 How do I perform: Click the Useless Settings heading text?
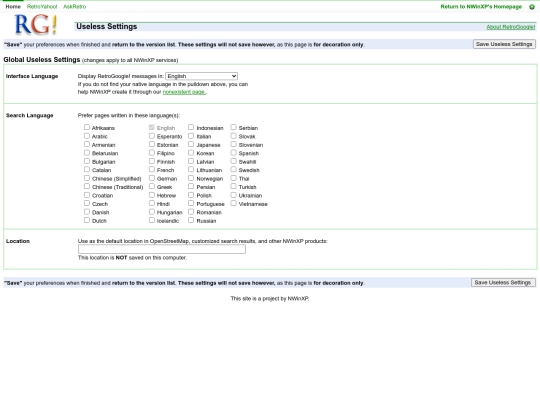(107, 27)
